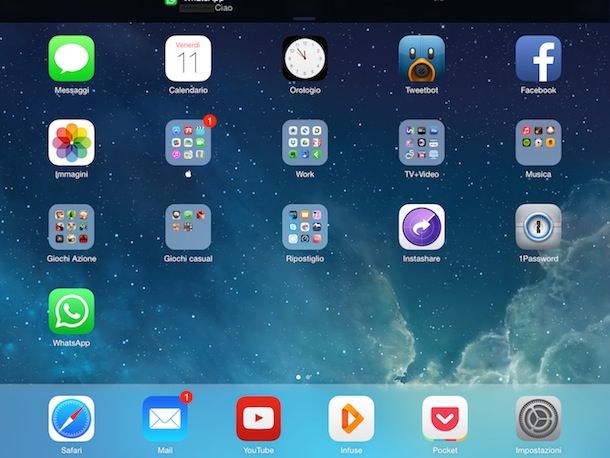The height and width of the screenshot is (458, 610).
Task: Open the Work folder
Action: pyautogui.click(x=305, y=142)
